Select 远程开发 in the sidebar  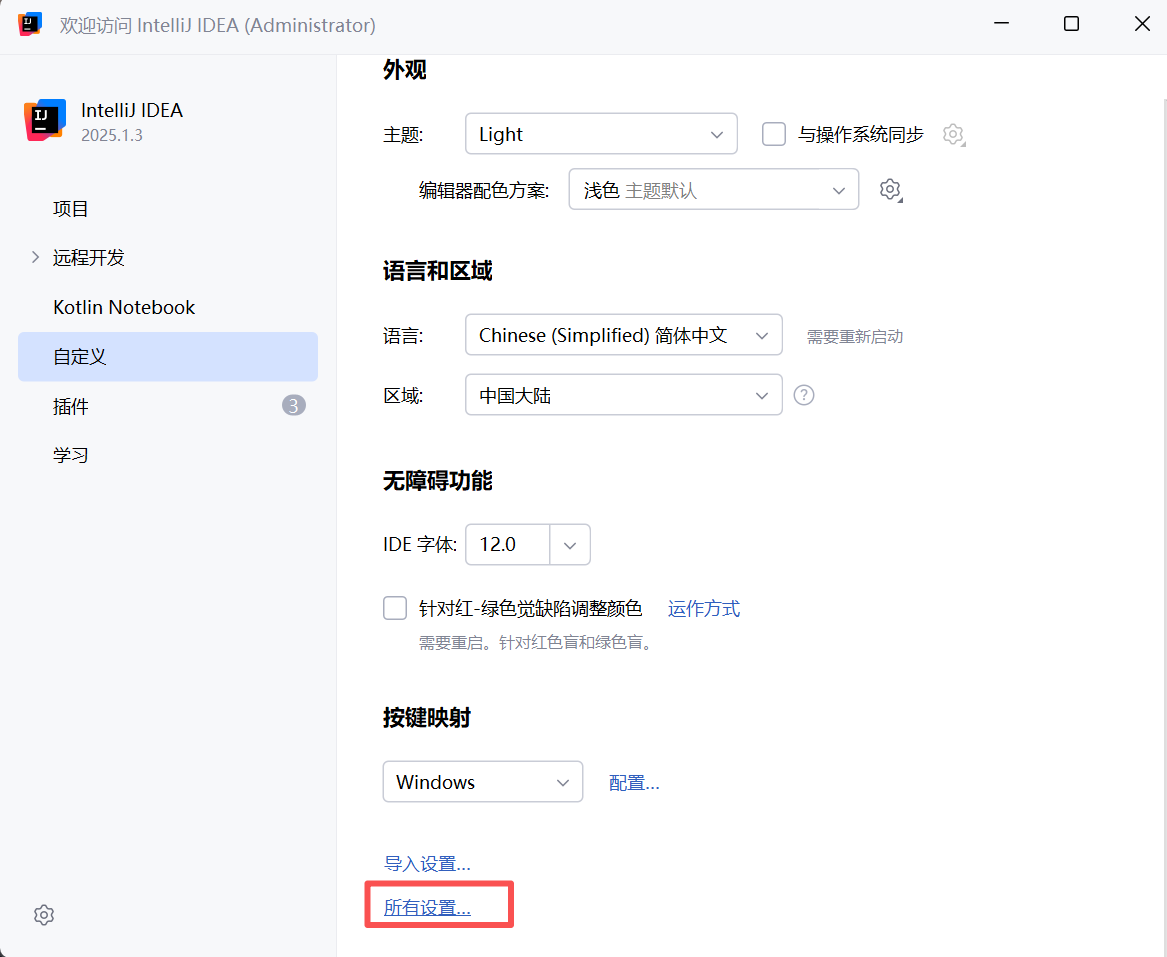click(168, 257)
